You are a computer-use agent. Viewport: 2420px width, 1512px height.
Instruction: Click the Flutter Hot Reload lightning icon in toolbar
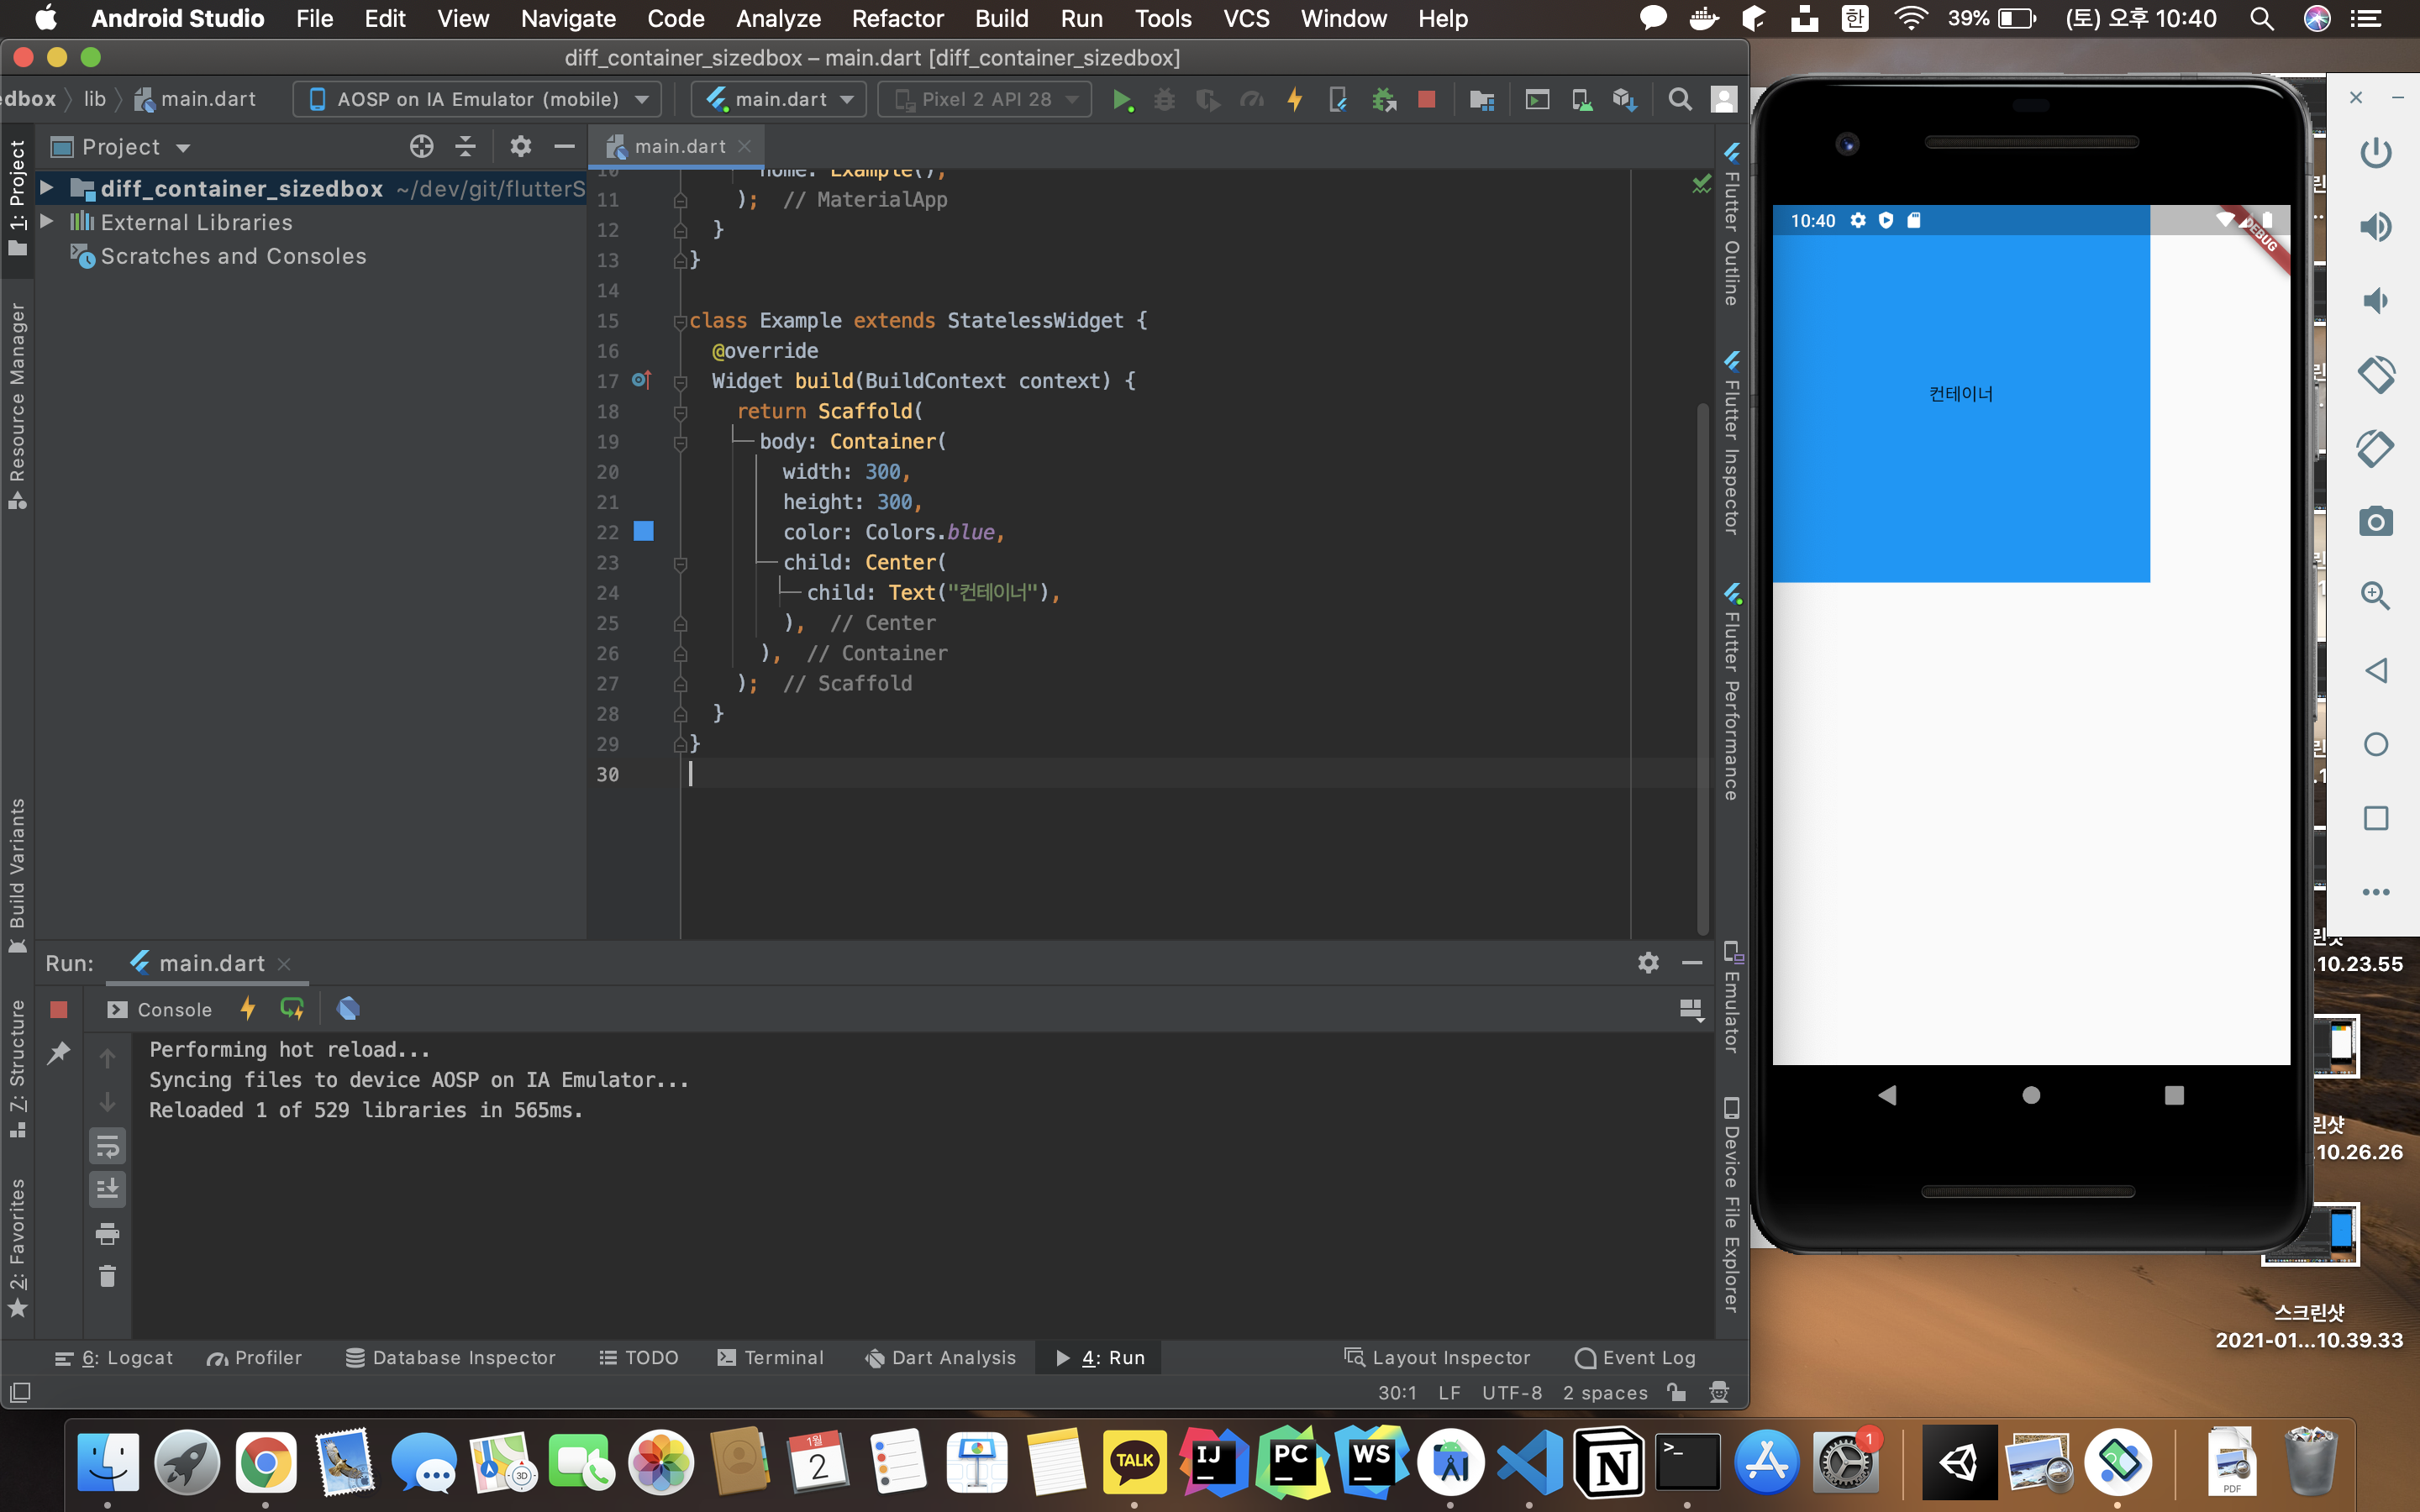(1295, 99)
